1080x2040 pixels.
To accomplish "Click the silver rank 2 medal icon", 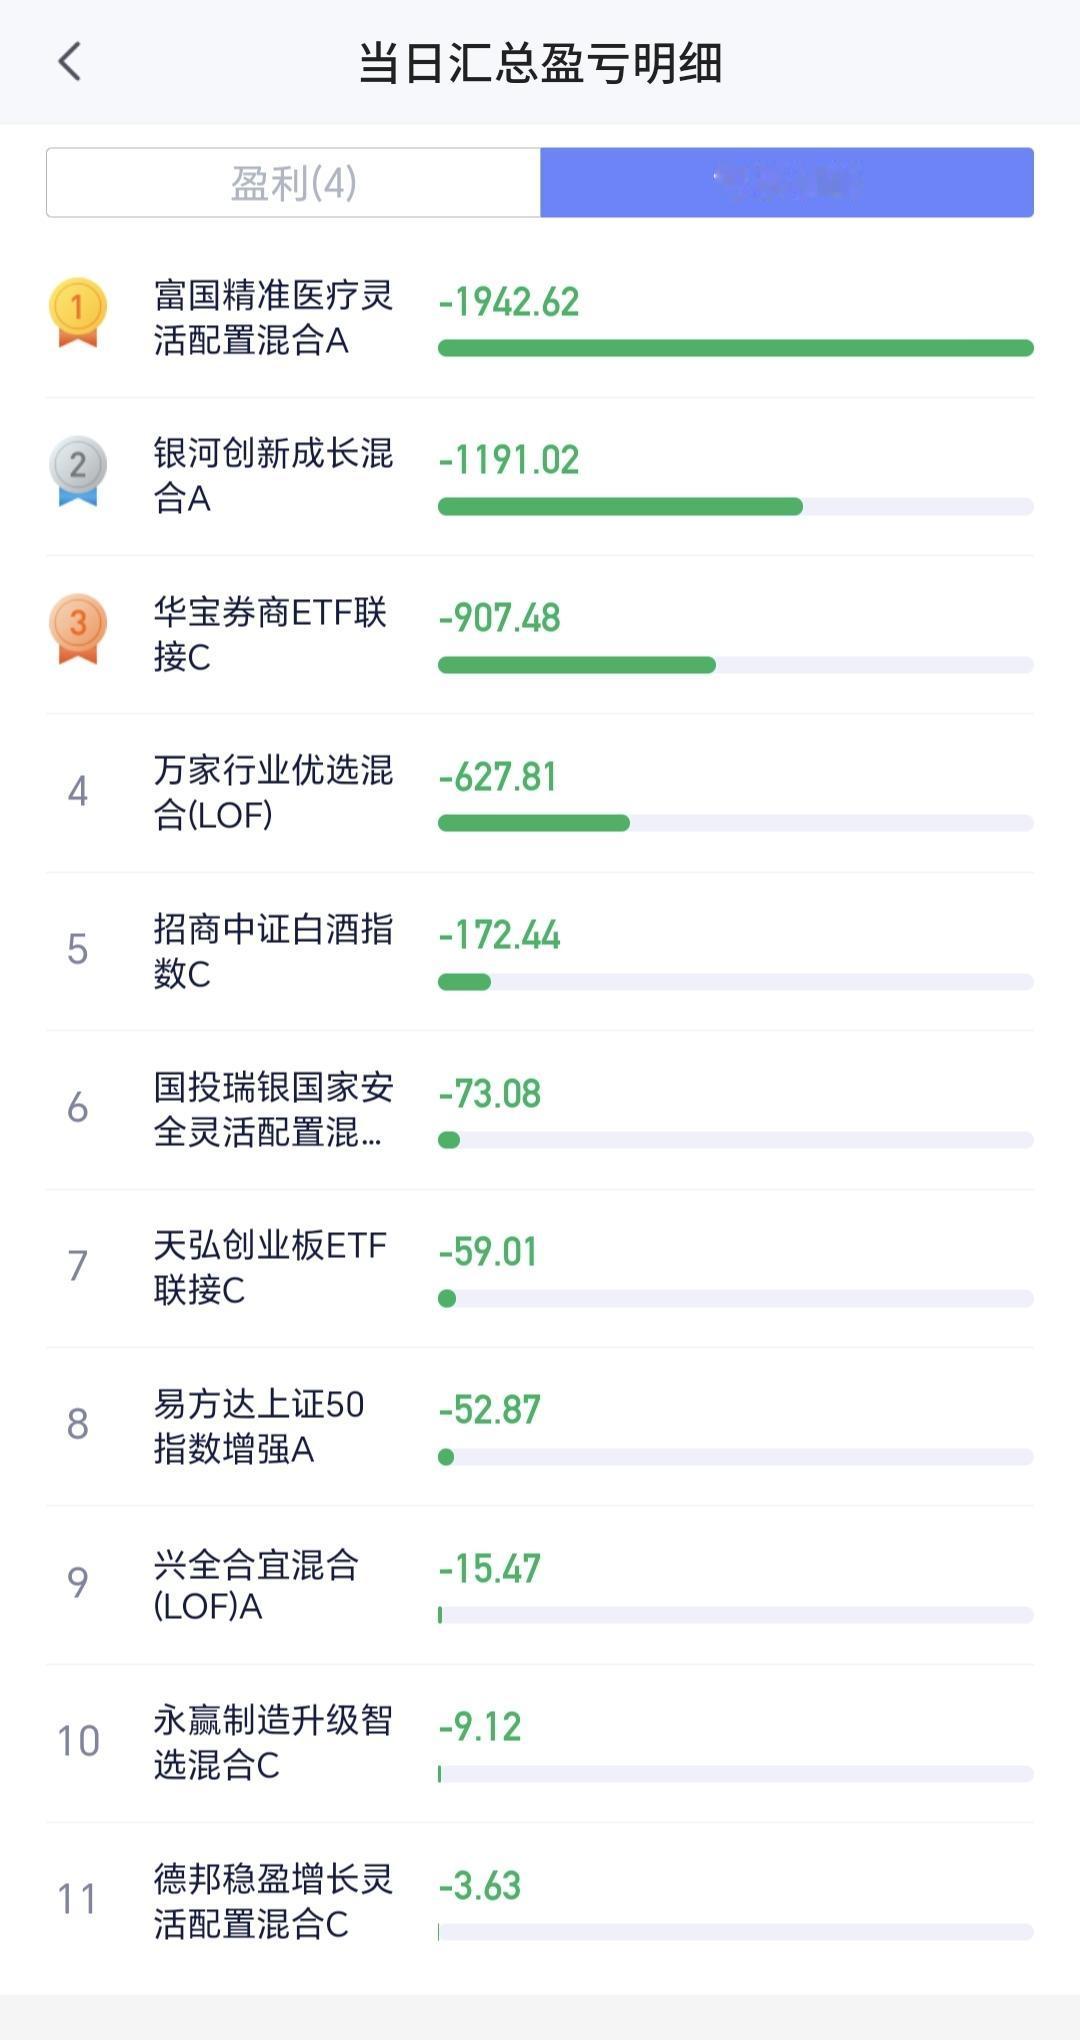I will coord(78,470).
